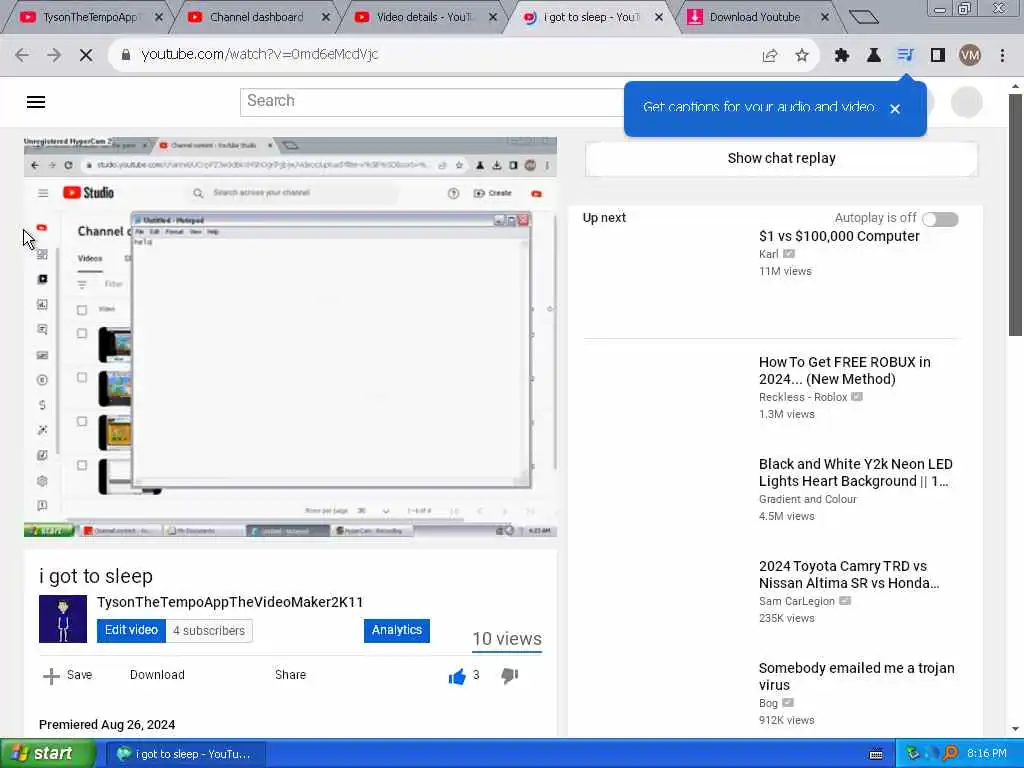Like the video with thumbs up
Image resolution: width=1024 pixels, height=768 pixels.
(x=457, y=677)
